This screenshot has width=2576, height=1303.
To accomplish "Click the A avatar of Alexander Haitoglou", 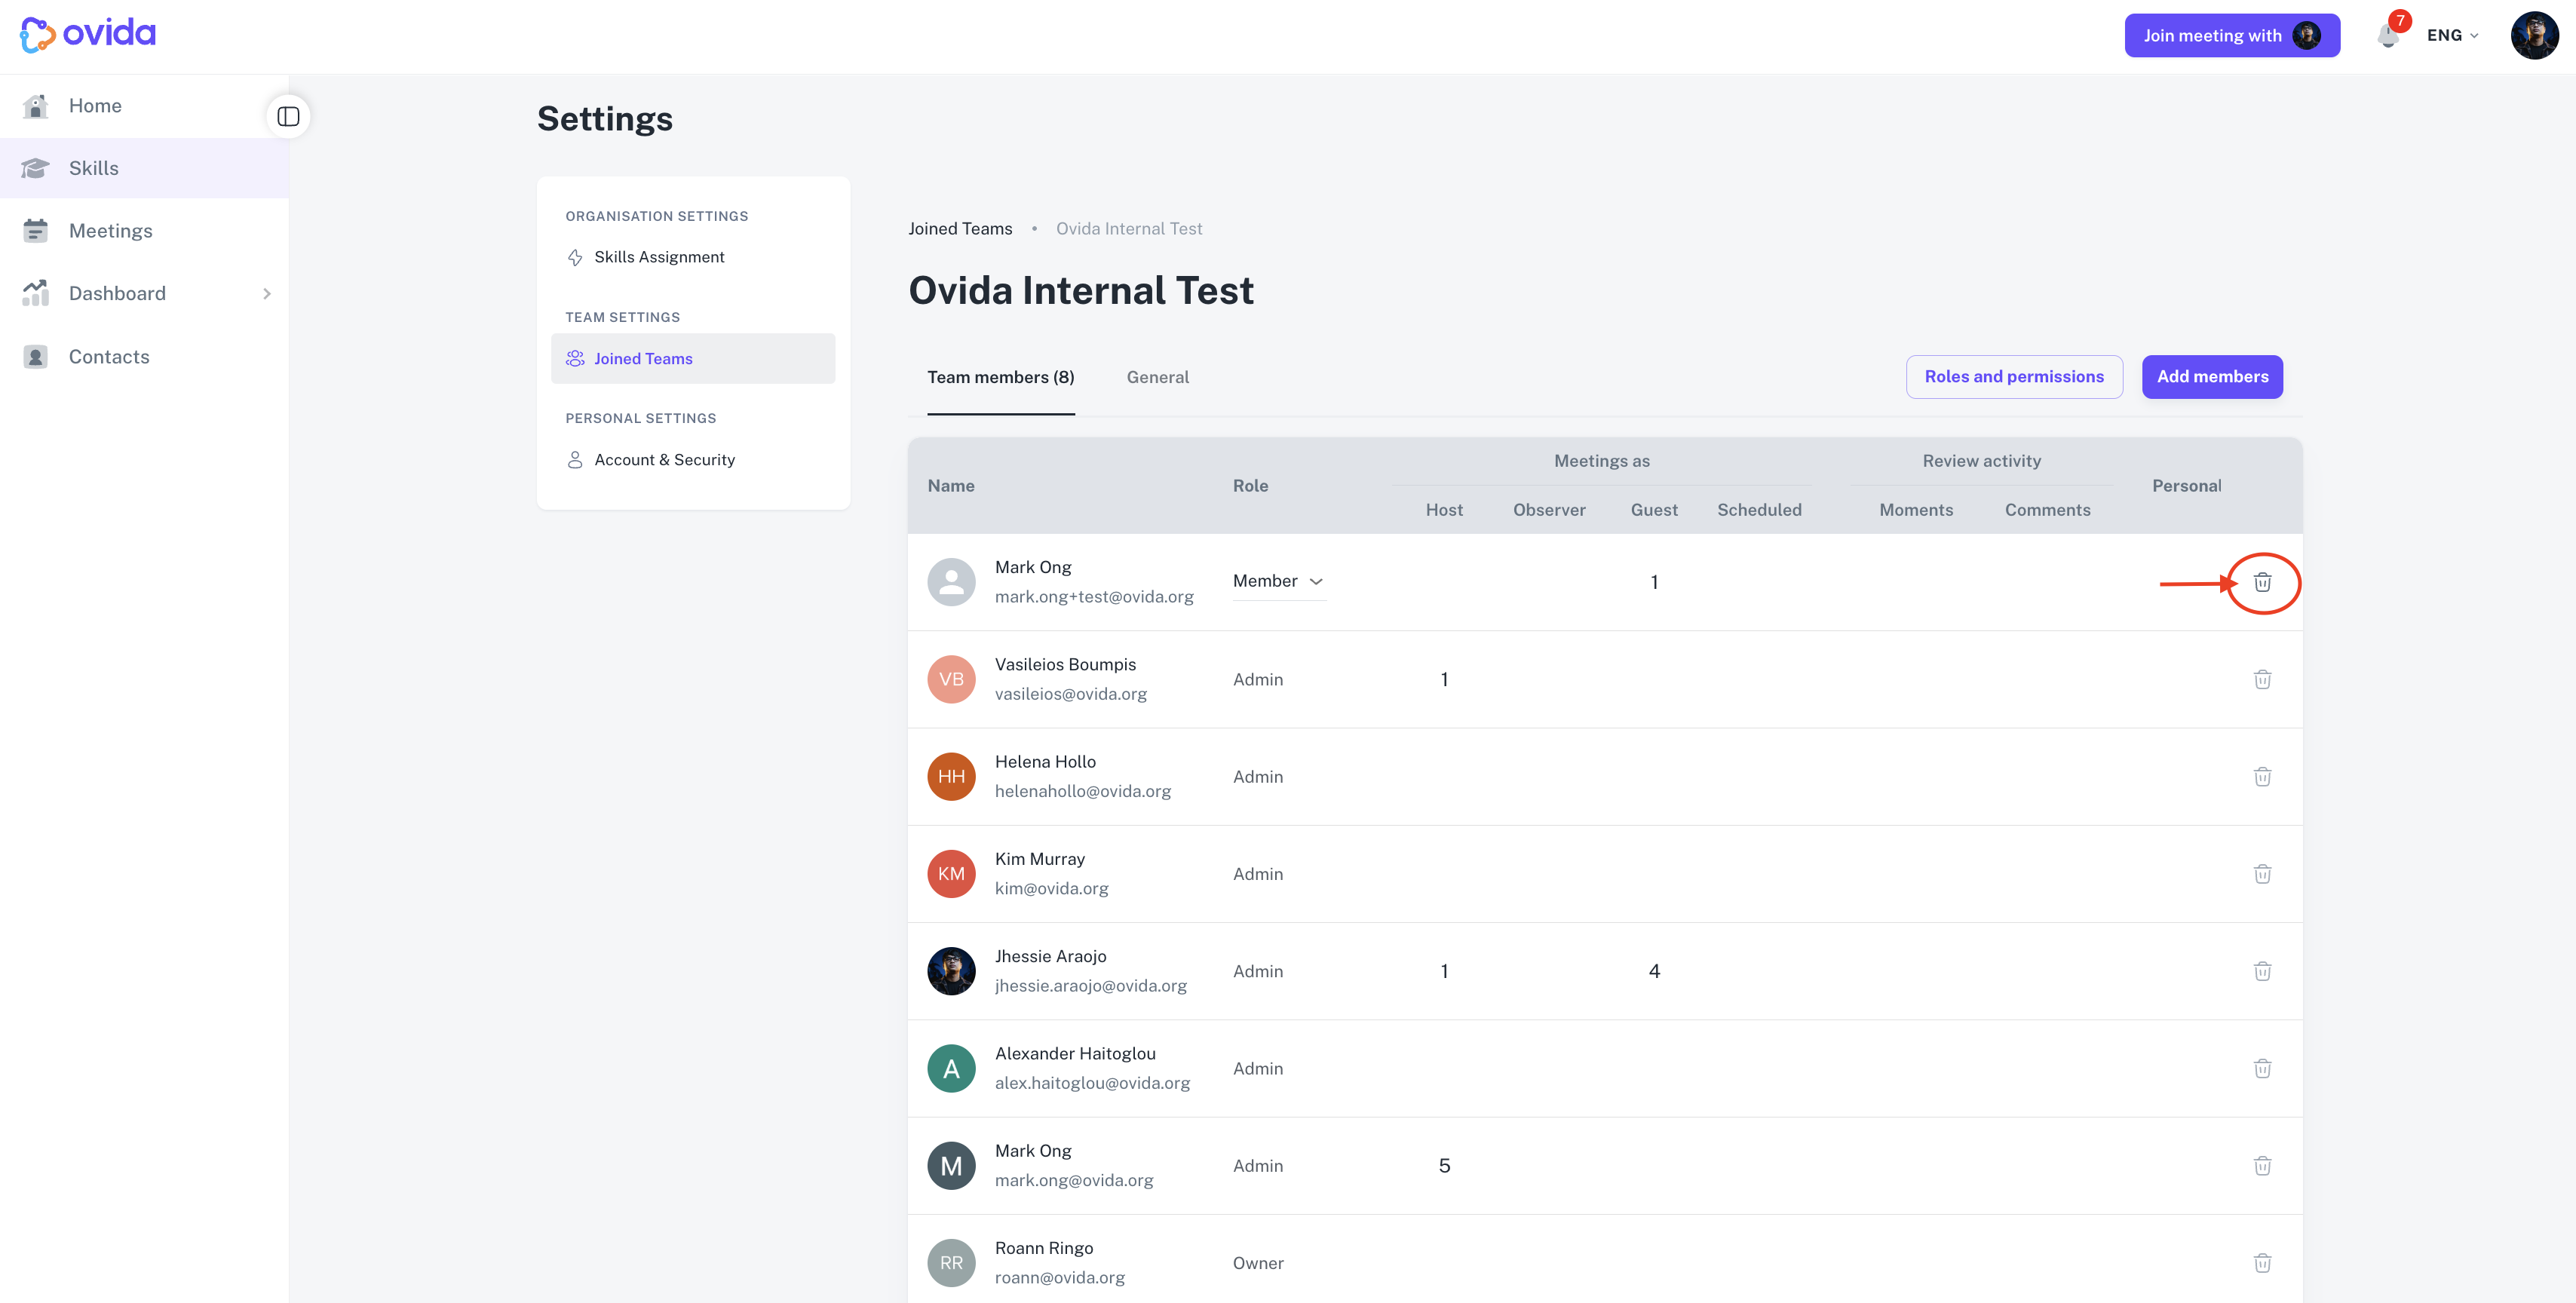I will [x=951, y=1068].
